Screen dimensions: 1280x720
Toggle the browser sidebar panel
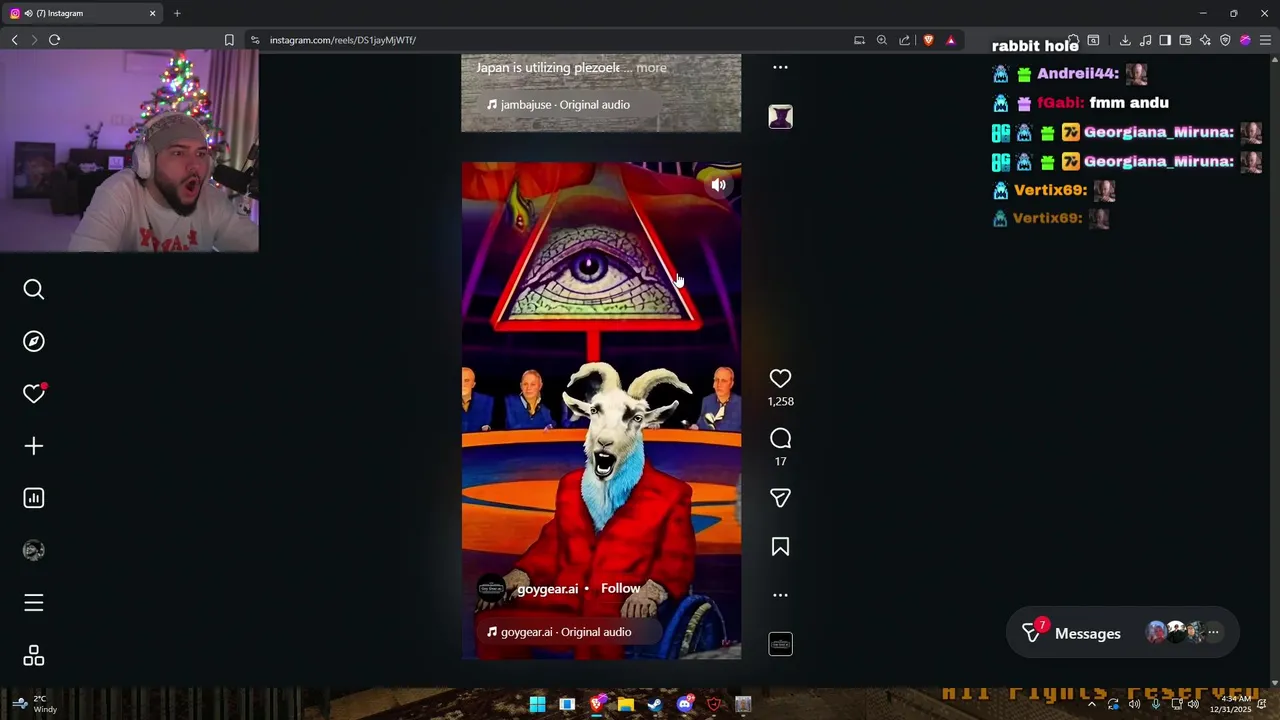pos(1165,40)
